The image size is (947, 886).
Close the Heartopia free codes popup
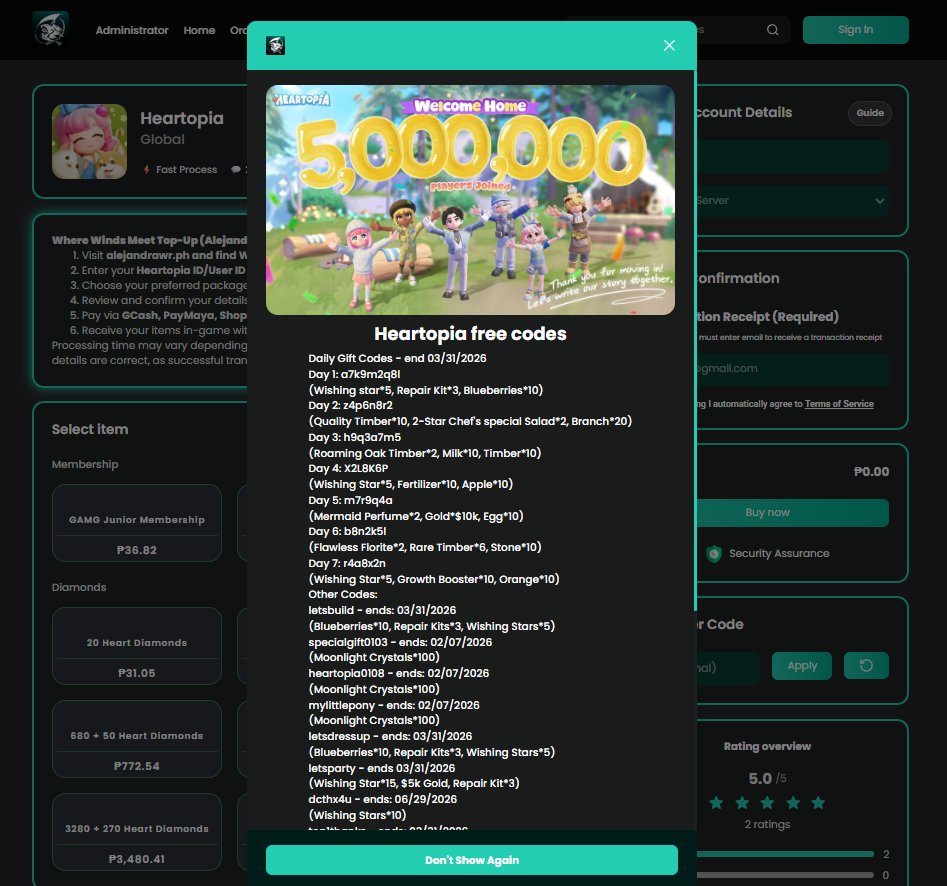point(669,45)
